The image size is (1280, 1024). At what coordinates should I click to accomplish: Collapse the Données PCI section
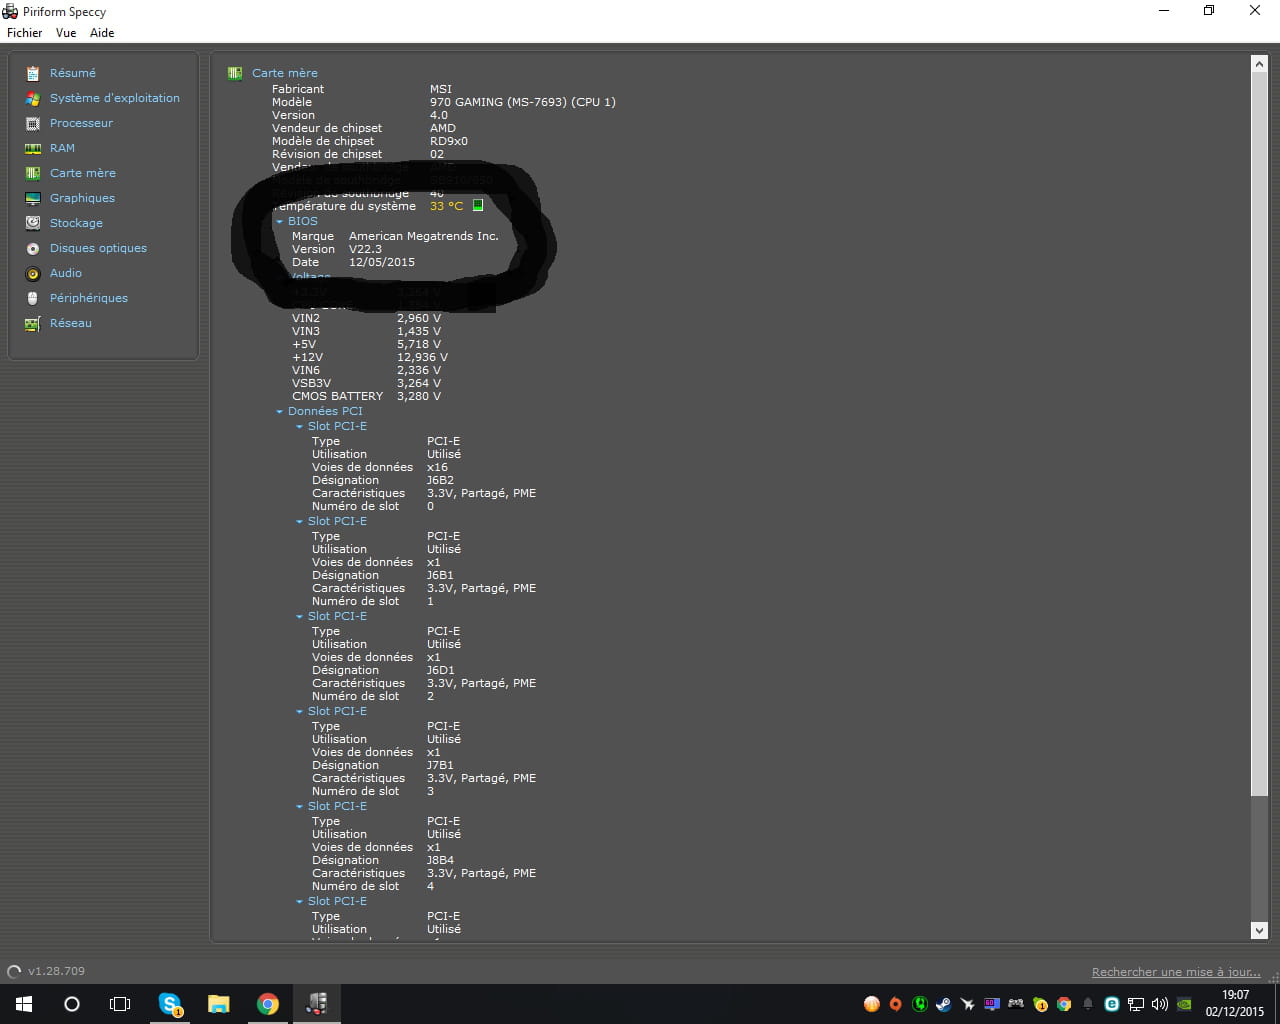point(280,411)
